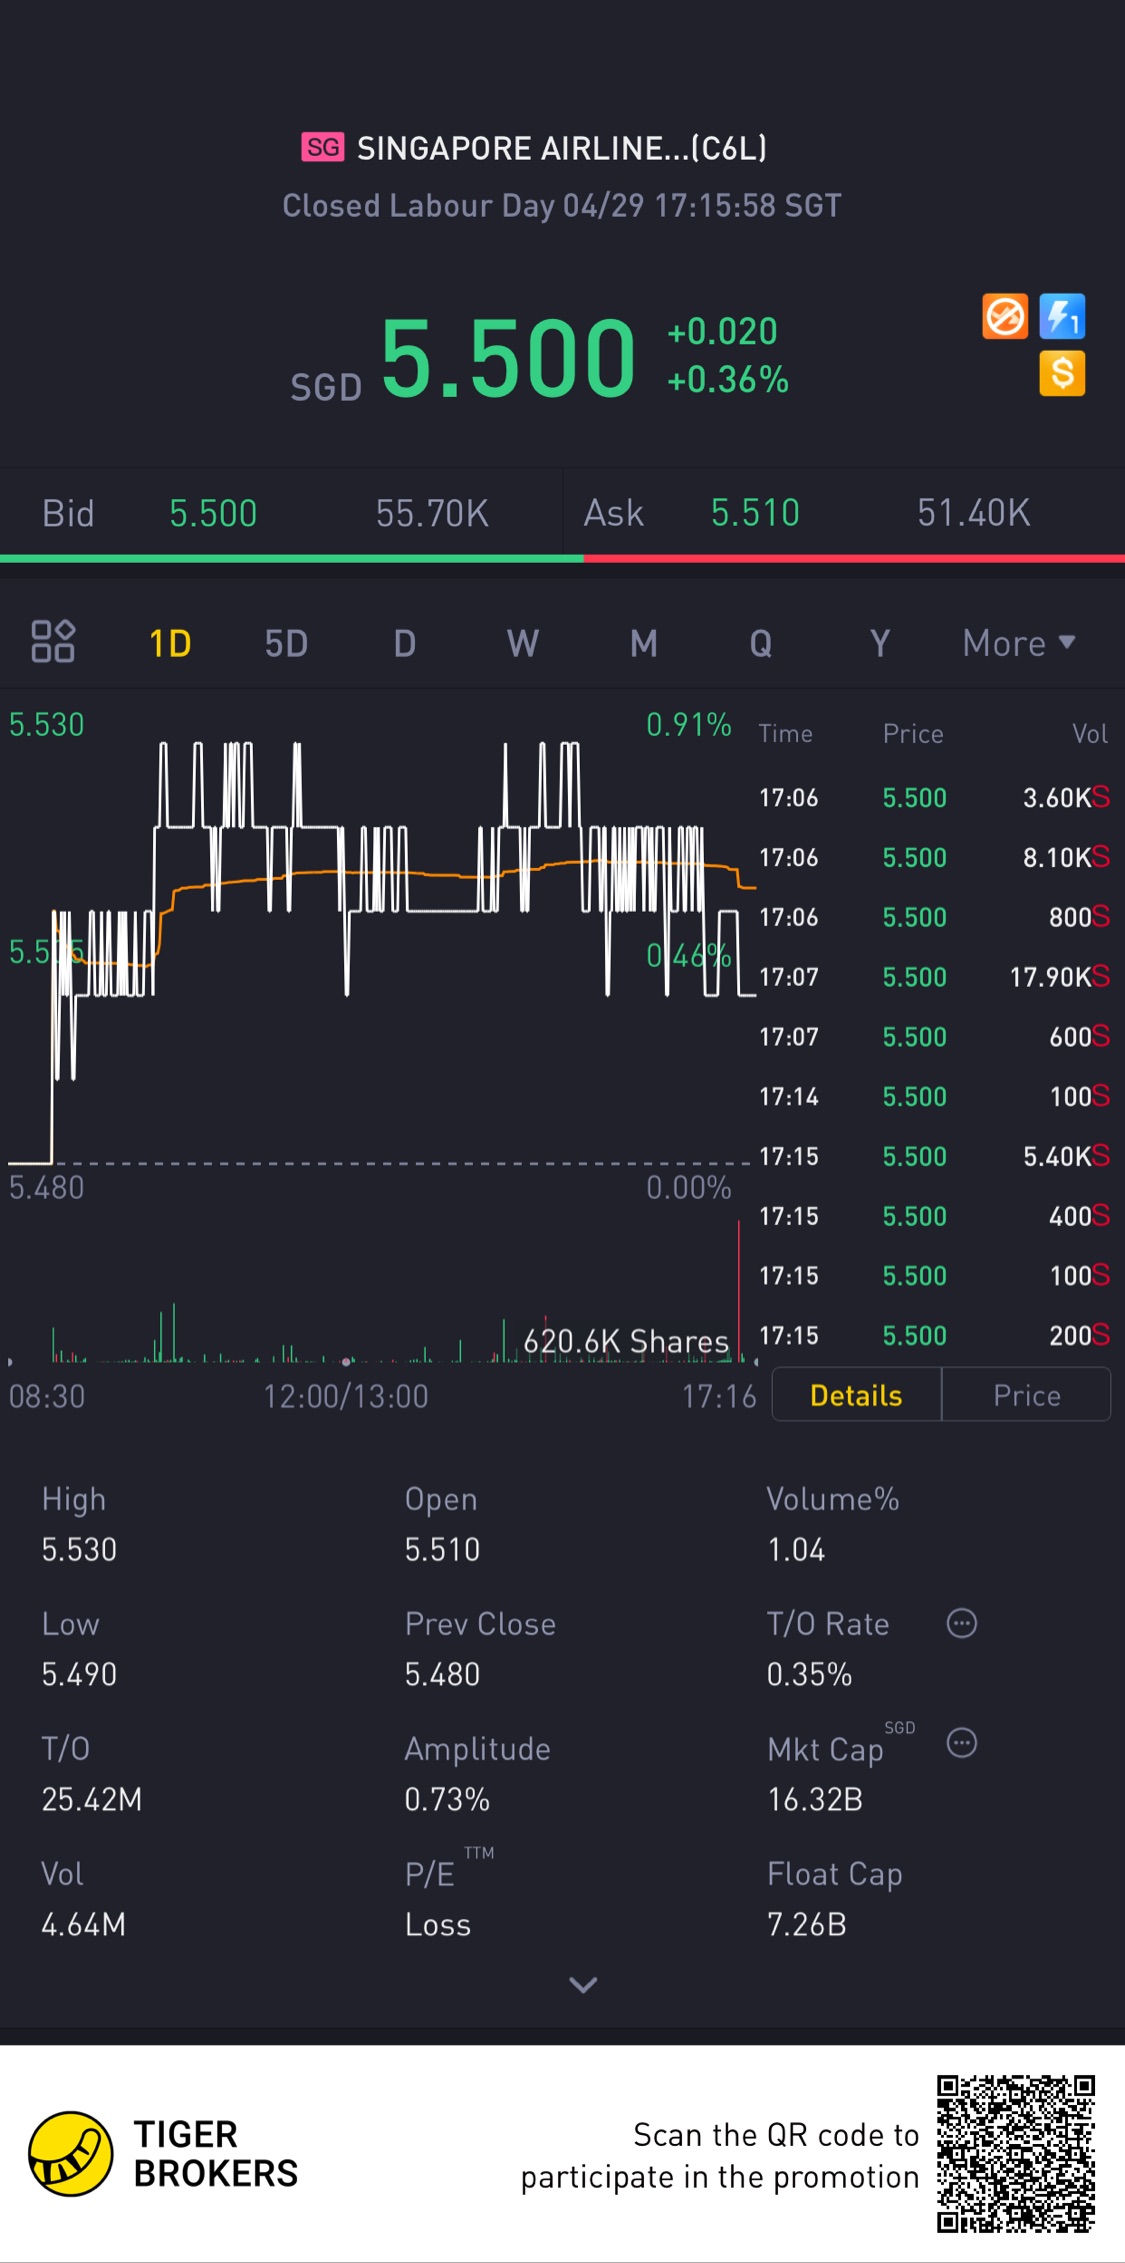Tap the Vol value 4.64M
This screenshot has height=2263, width=1125.
pyautogui.click(x=83, y=1924)
